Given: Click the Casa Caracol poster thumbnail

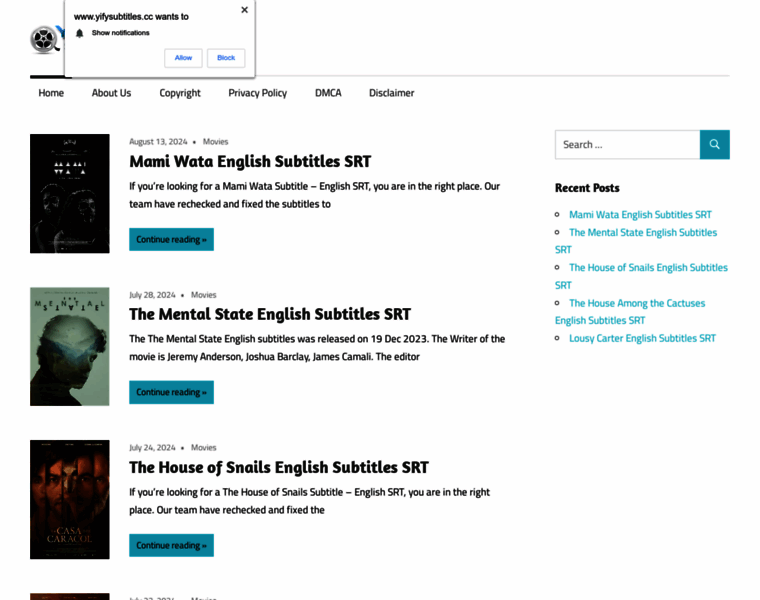Looking at the screenshot, I should click(x=69, y=499).
